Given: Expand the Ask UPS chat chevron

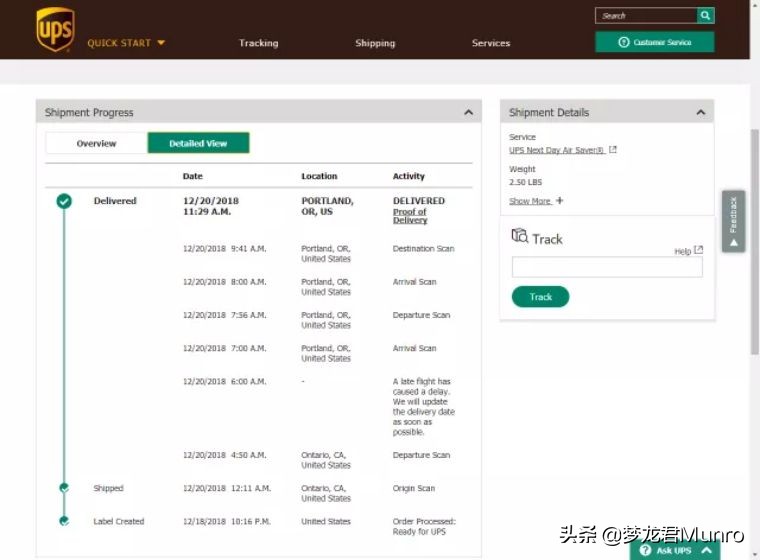Looking at the screenshot, I should [x=707, y=550].
